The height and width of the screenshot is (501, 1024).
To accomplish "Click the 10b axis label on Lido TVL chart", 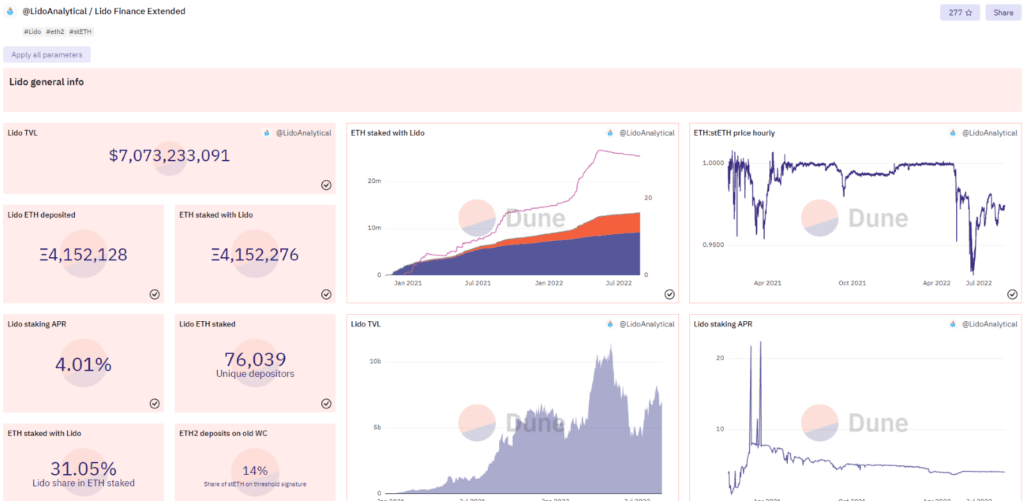I will (x=375, y=361).
